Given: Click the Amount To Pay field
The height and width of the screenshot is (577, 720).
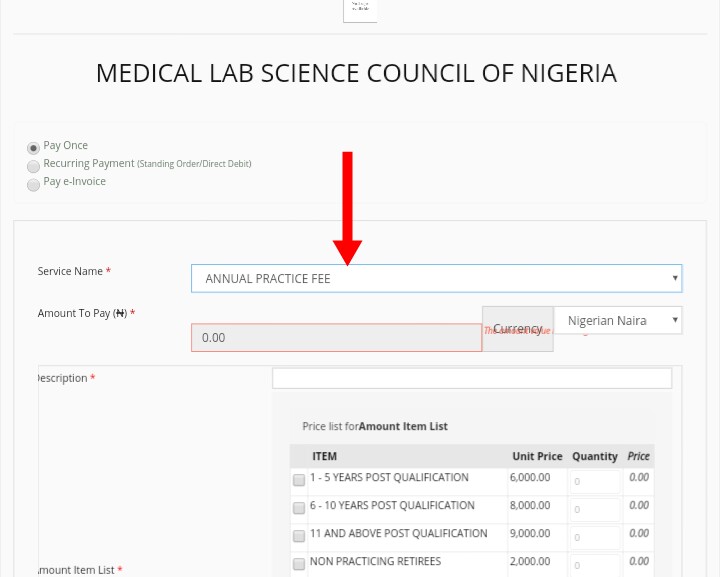Looking at the screenshot, I should pyautogui.click(x=336, y=338).
